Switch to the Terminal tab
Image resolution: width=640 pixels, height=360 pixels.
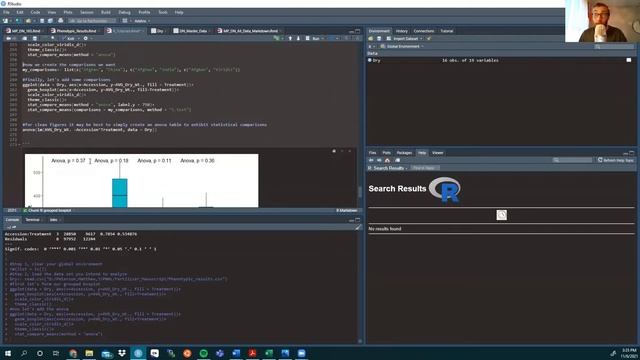pos(33,220)
